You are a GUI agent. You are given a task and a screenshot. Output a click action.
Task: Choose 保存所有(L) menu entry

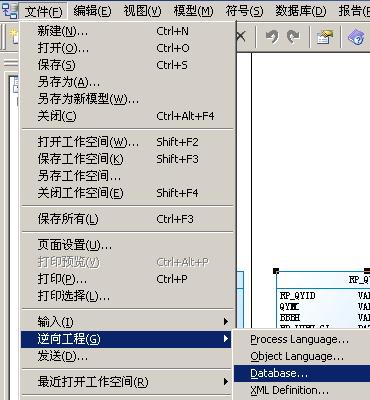click(x=127, y=219)
